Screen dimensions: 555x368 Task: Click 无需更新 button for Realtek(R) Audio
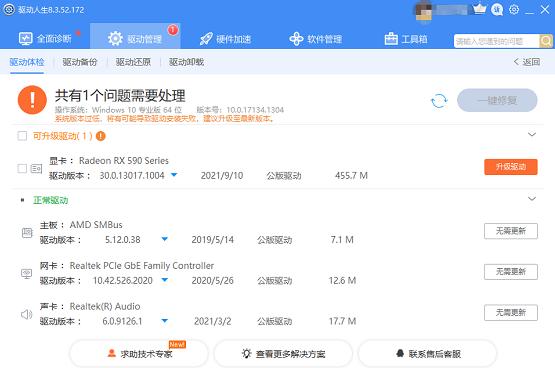coord(511,312)
